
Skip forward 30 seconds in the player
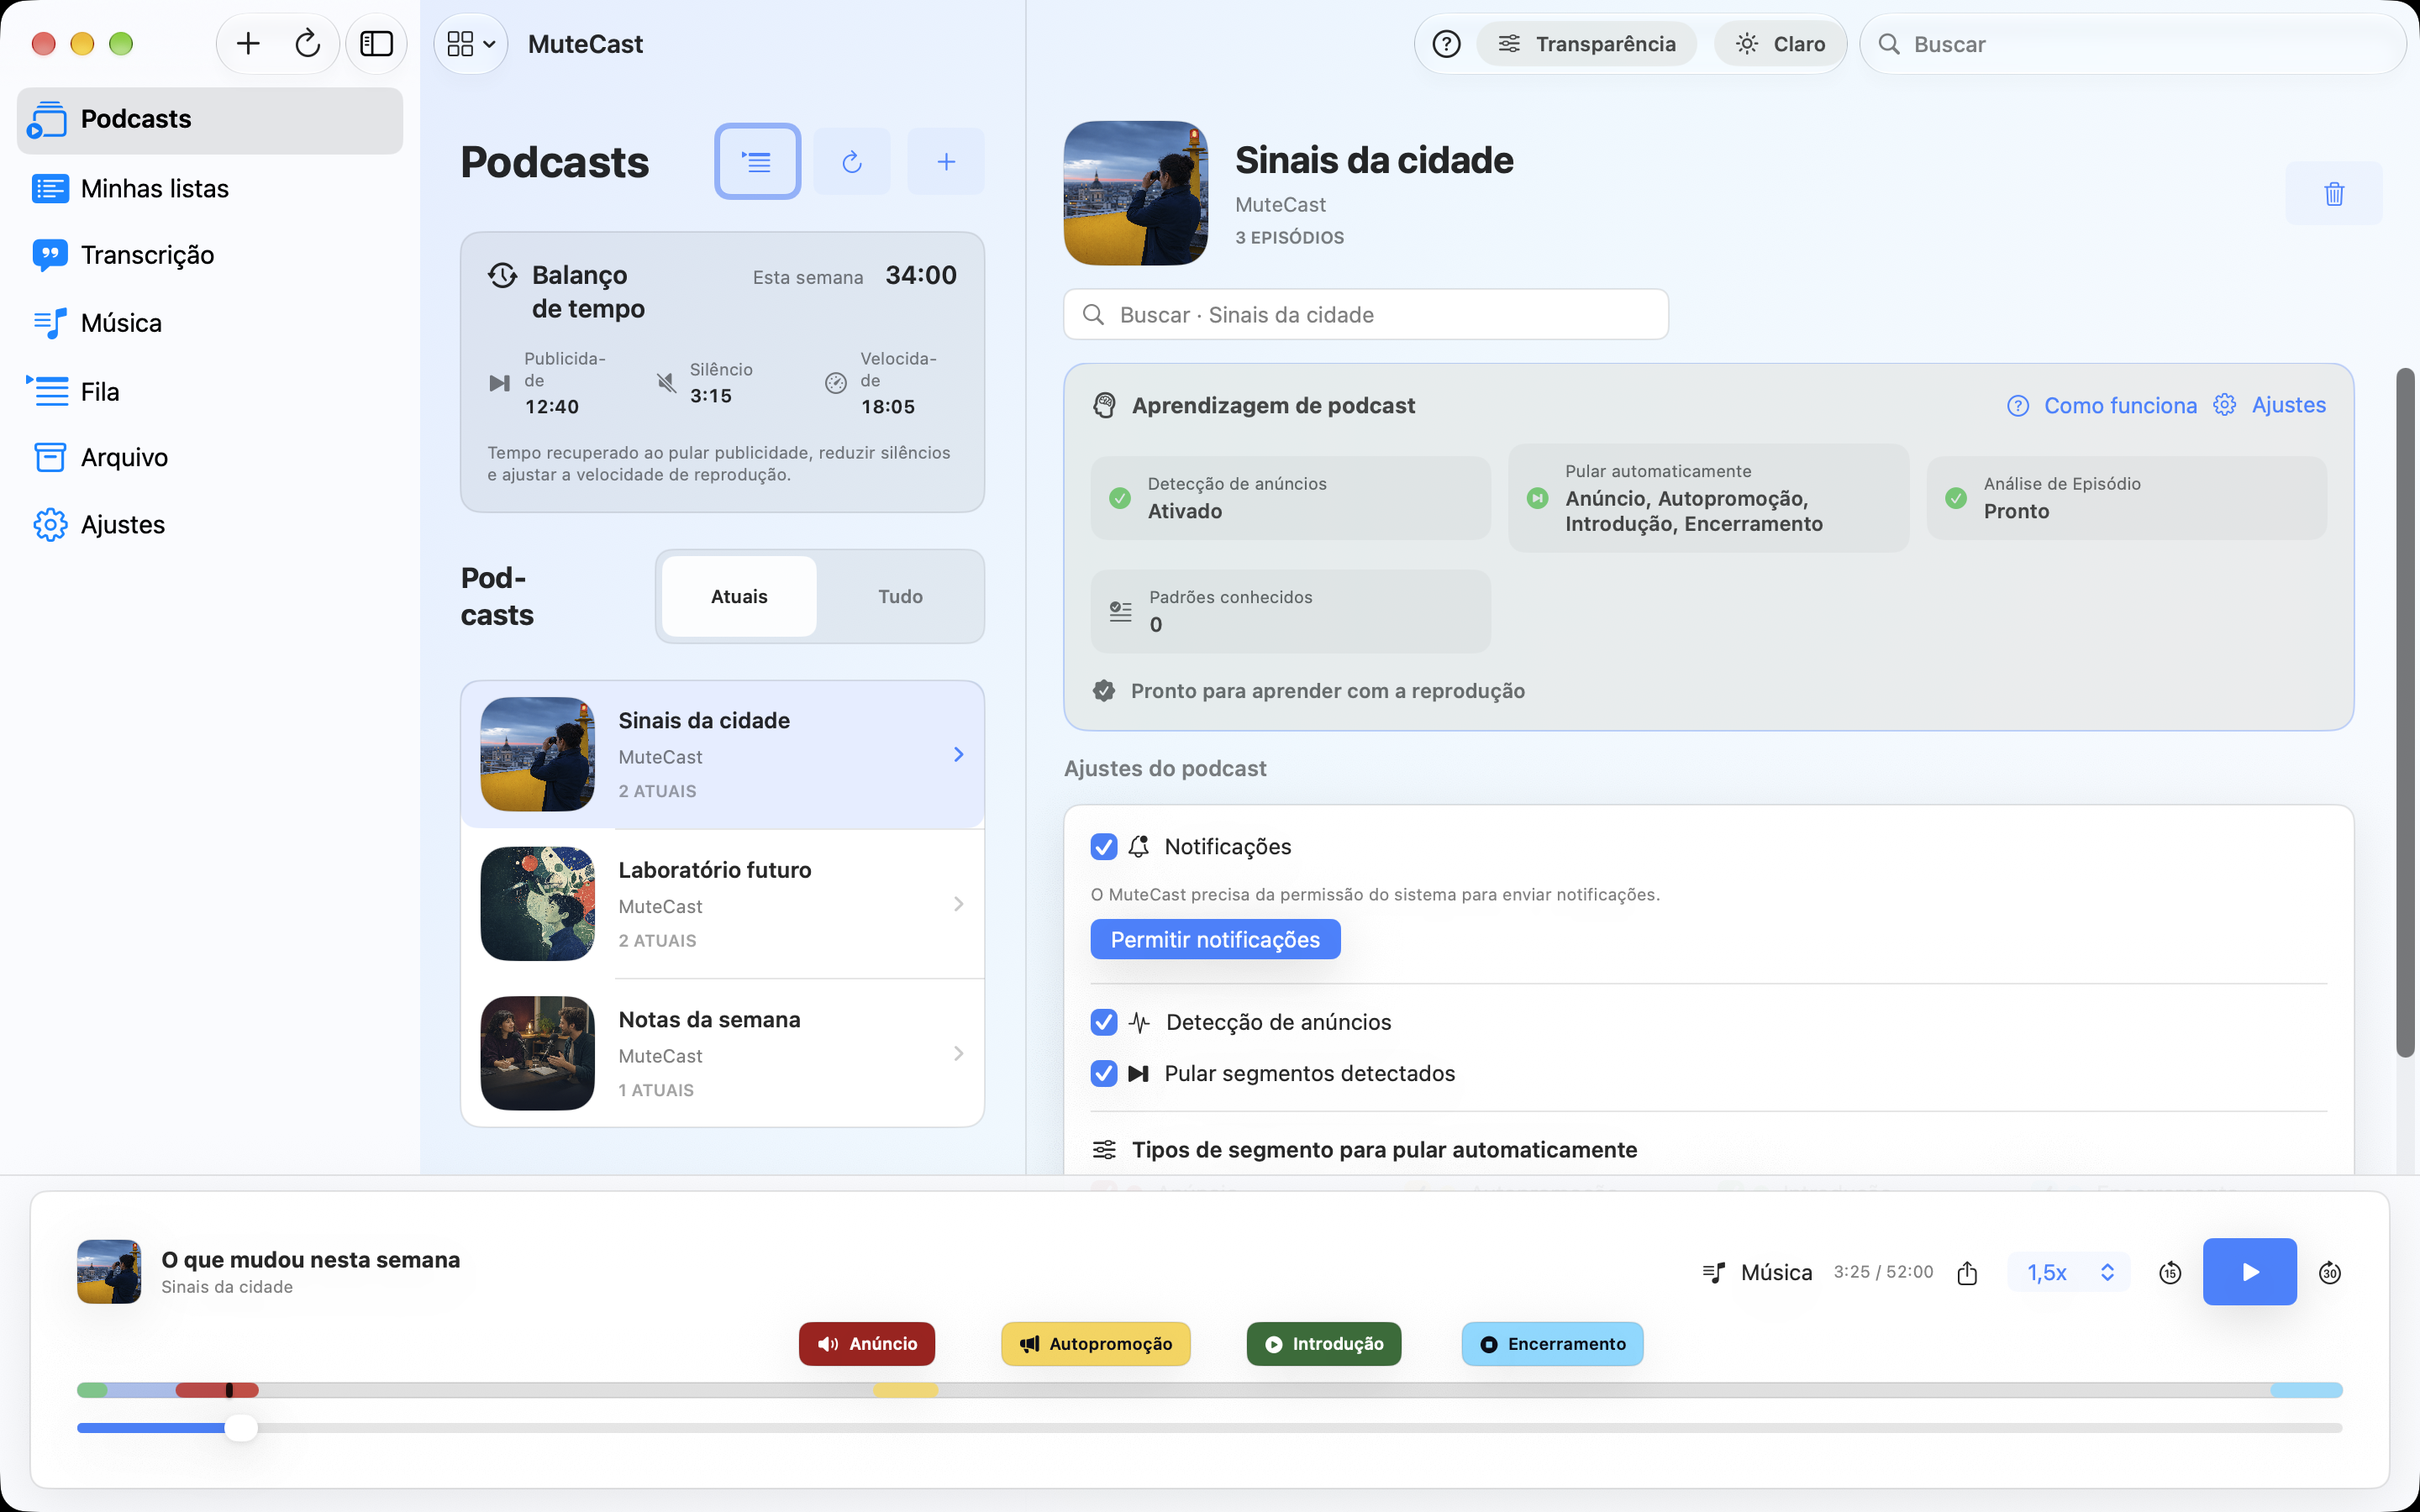(x=2330, y=1272)
